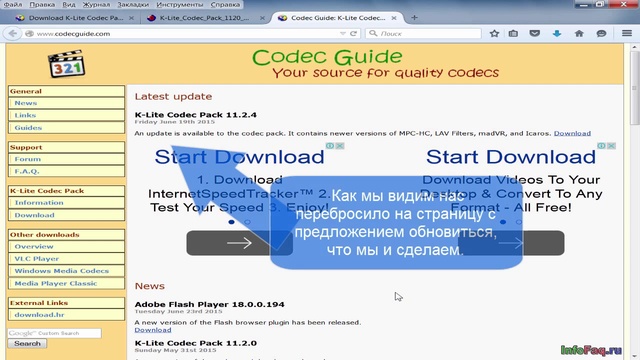Click the Codec Guide header title
Image resolution: width=640 pixels, height=360 pixels.
pos(327,57)
